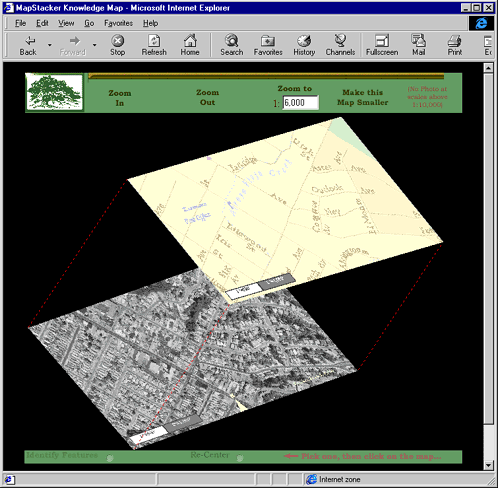Reload the page with Refresh

point(154,45)
